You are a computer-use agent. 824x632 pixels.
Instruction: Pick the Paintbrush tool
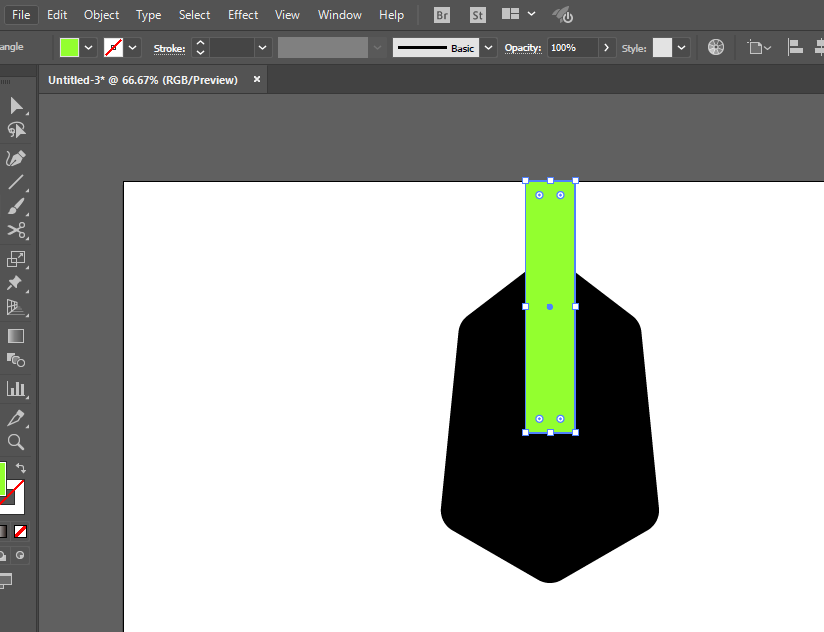click(16, 207)
